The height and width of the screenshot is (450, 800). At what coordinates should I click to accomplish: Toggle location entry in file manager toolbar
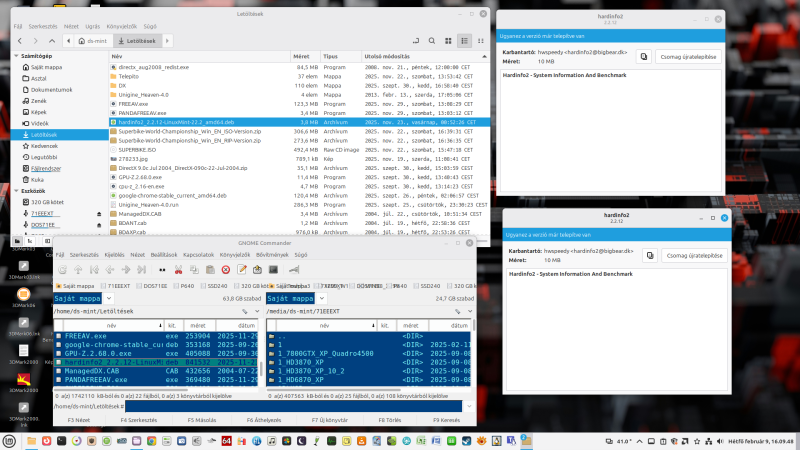[x=416, y=41]
